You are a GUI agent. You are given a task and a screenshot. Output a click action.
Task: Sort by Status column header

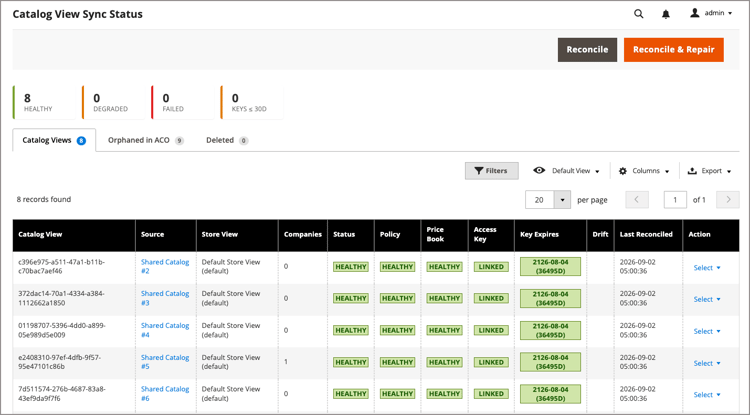click(351, 235)
